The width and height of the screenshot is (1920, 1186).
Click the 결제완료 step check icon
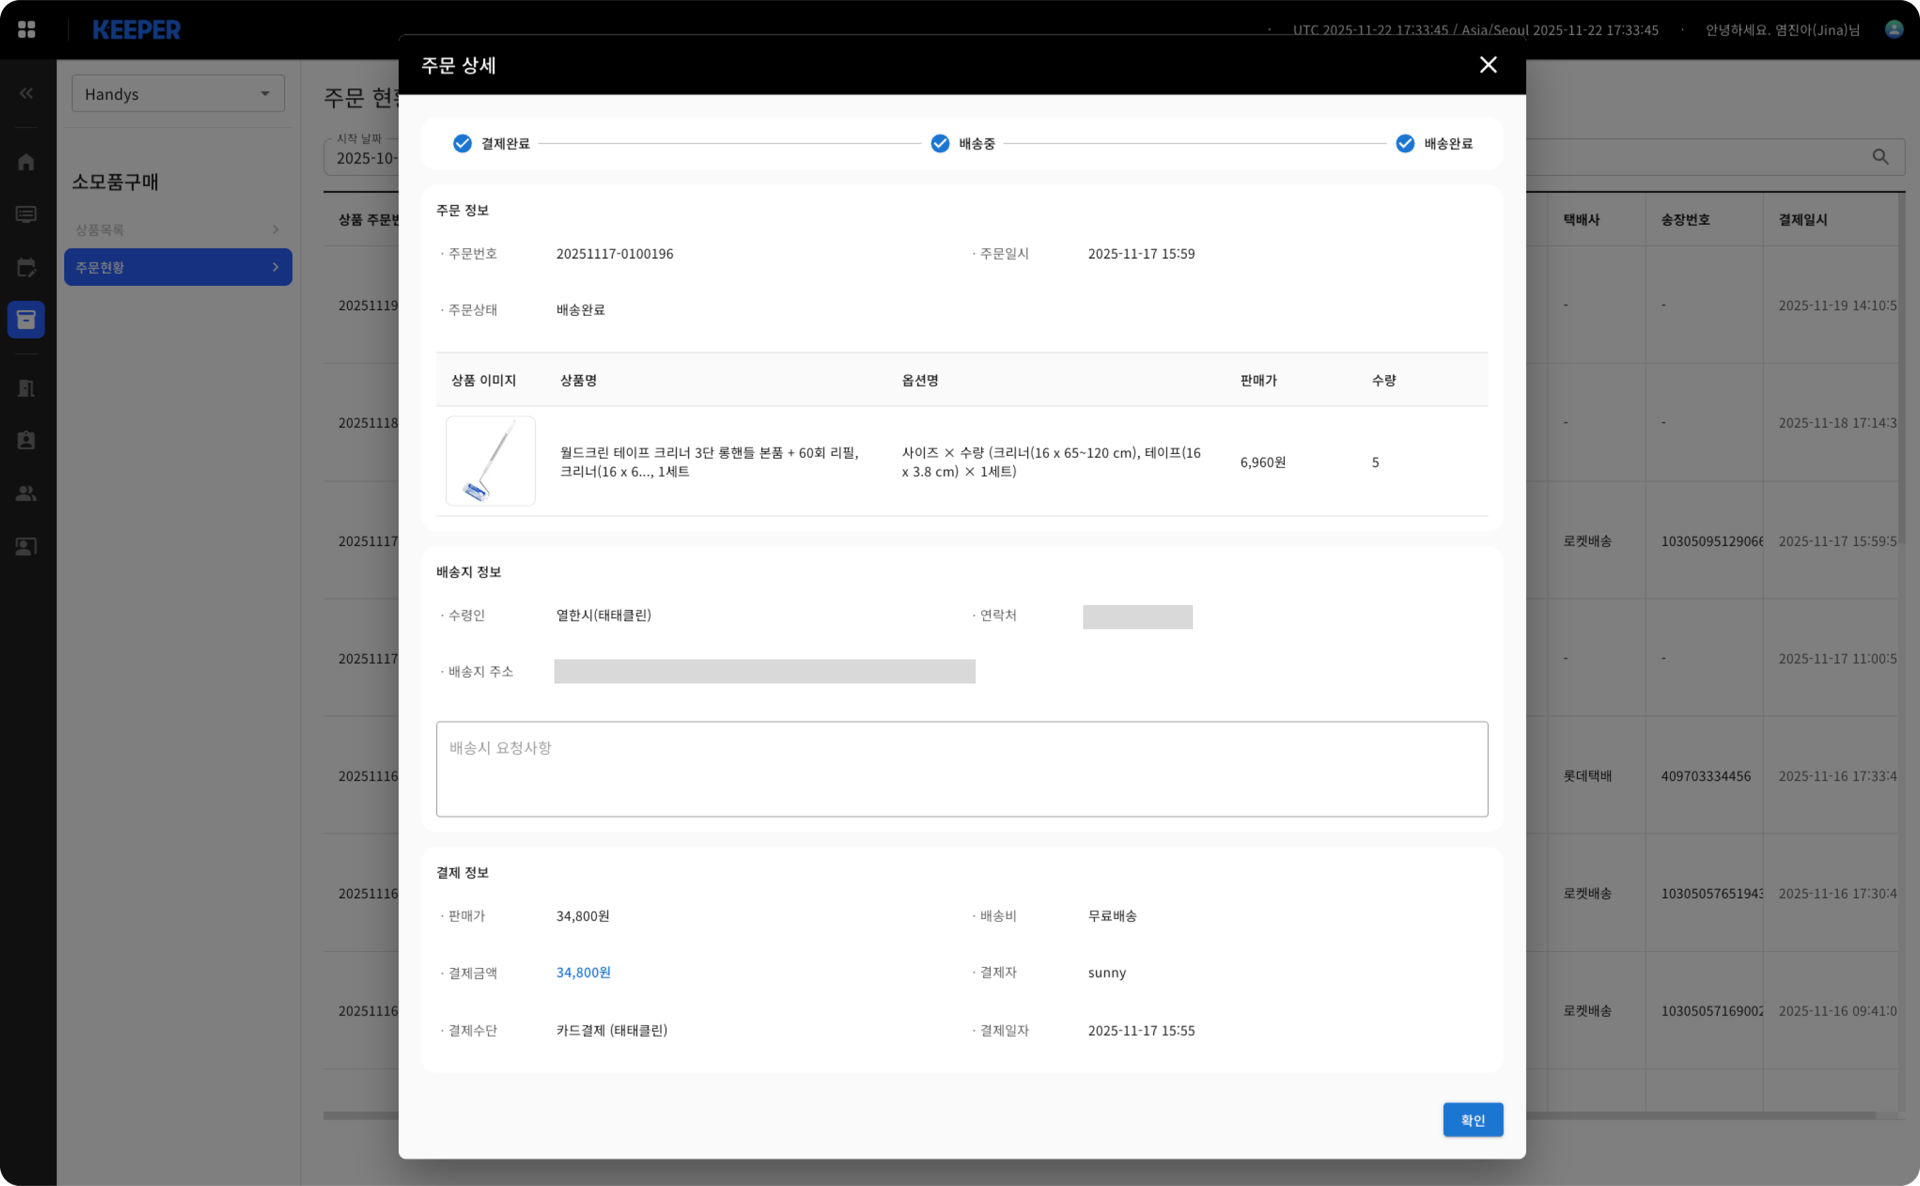[x=462, y=143]
